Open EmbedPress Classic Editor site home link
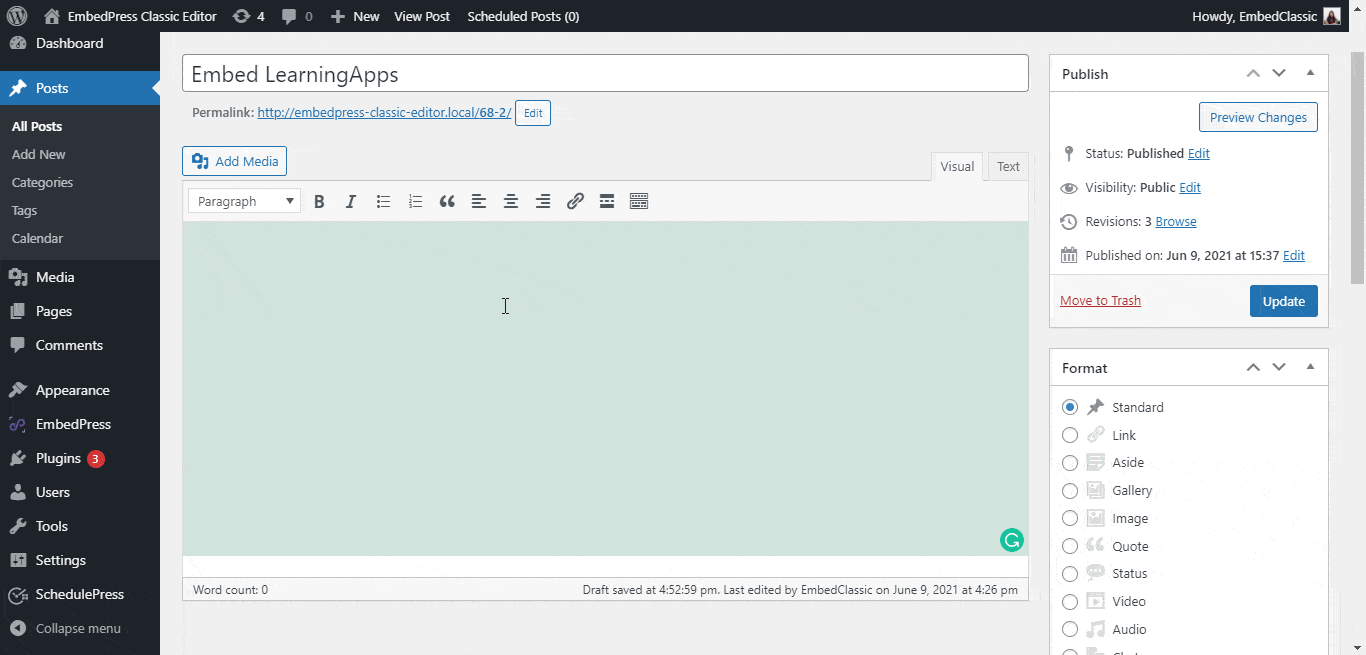 click(130, 16)
